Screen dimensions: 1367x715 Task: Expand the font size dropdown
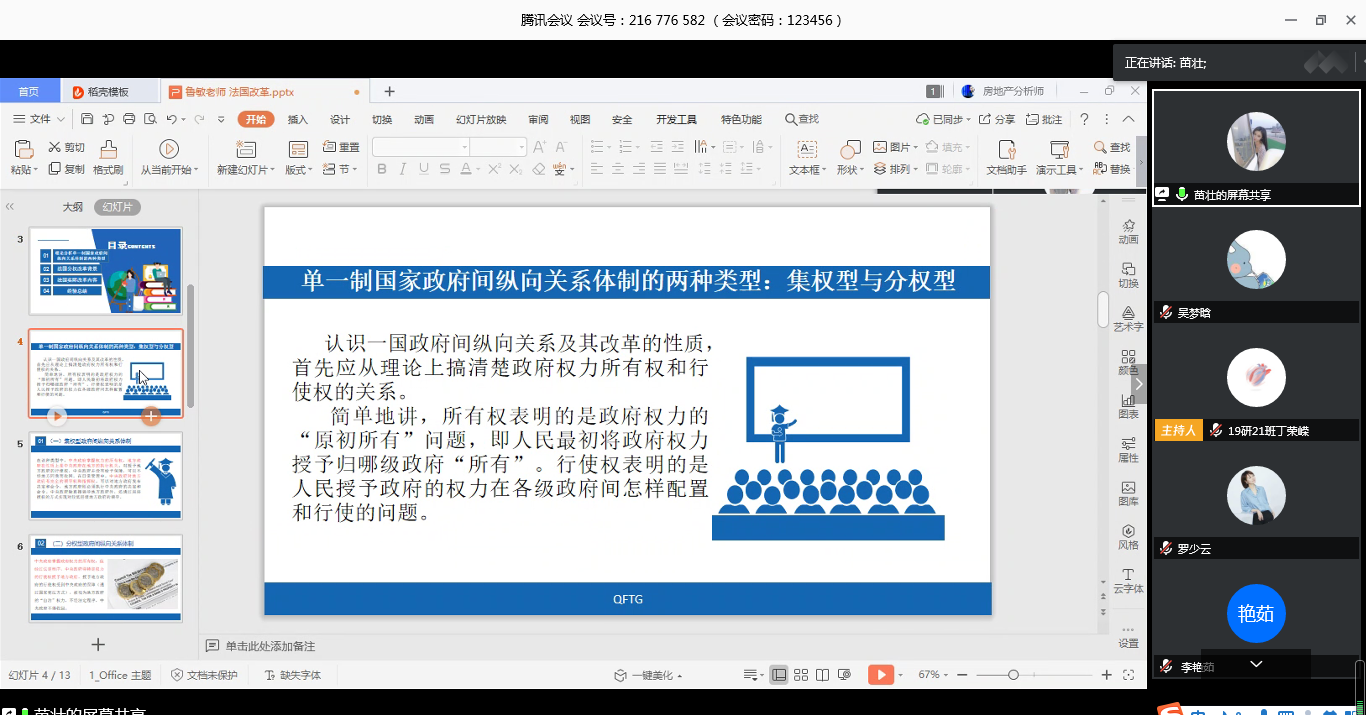click(x=522, y=146)
